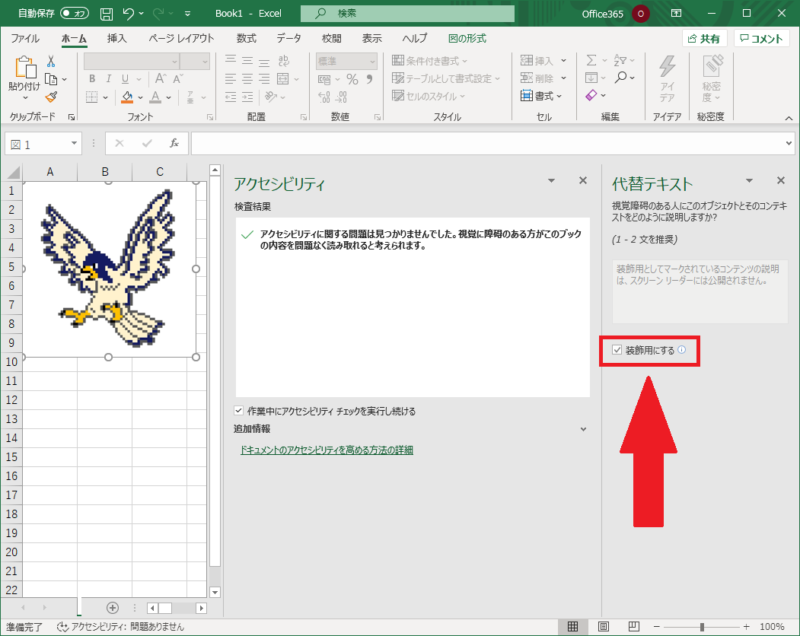Click the AutoSum sigma icon
Screen dimensions: 800x636
point(591,61)
